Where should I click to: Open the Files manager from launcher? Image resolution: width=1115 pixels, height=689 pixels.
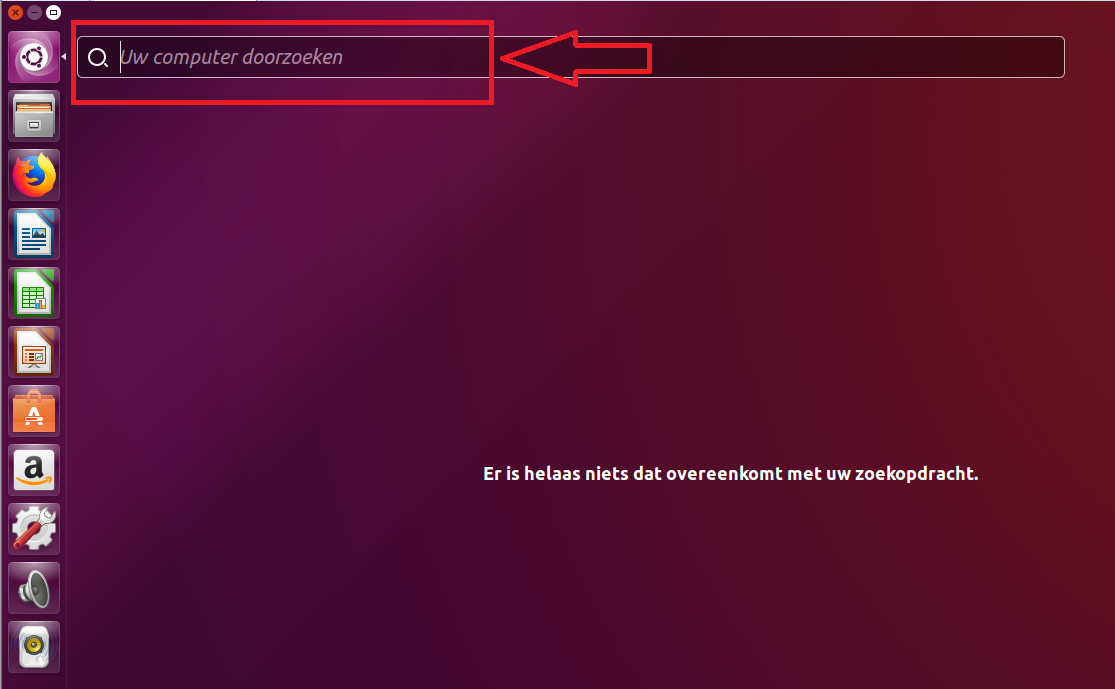pyautogui.click(x=34, y=116)
